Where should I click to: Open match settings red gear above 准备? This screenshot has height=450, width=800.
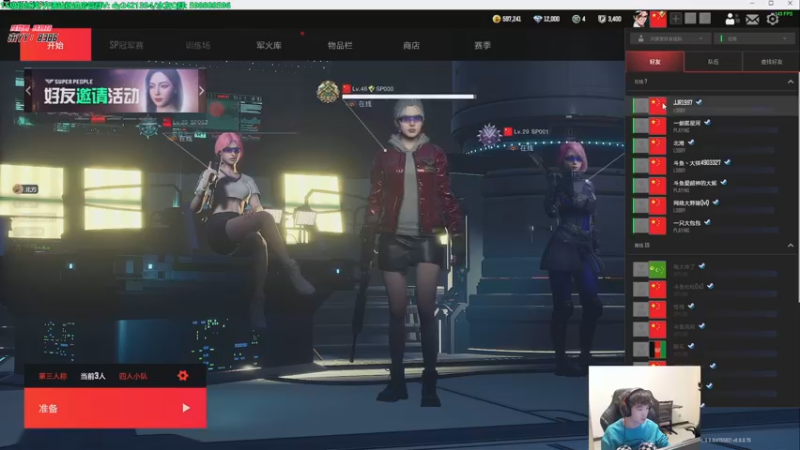[183, 376]
